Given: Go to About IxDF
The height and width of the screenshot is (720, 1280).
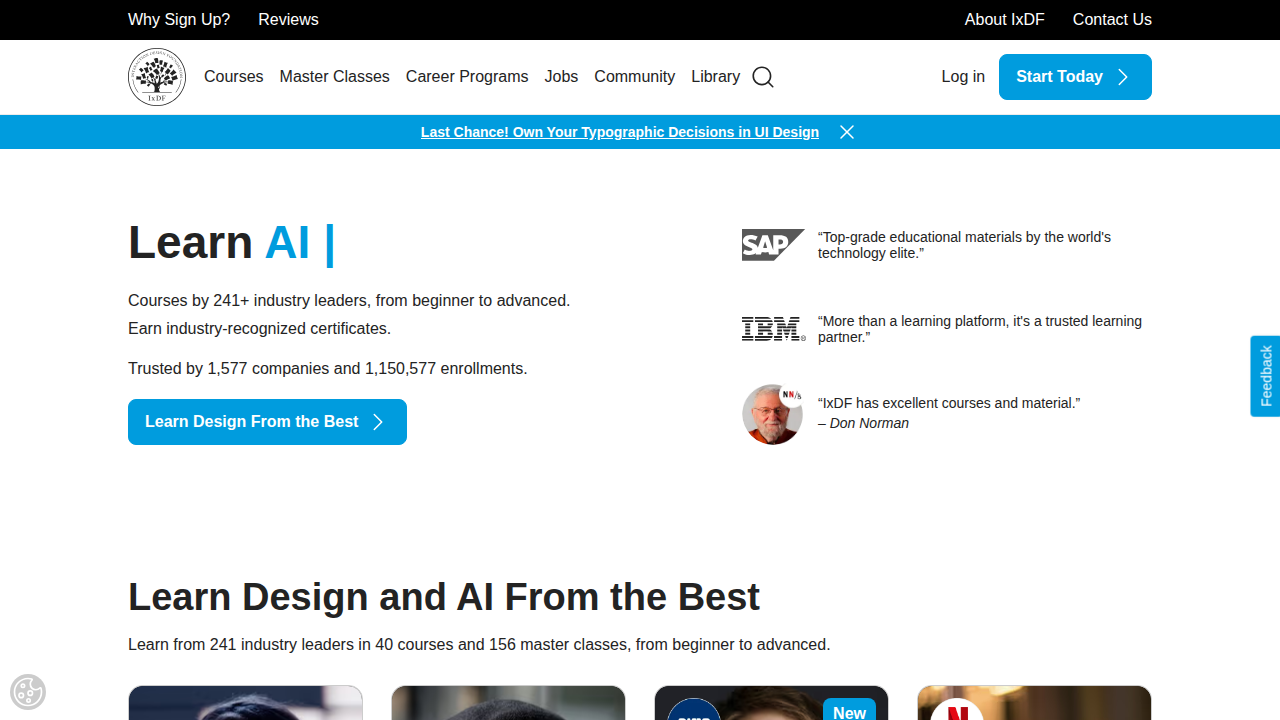Looking at the screenshot, I should [1004, 20].
